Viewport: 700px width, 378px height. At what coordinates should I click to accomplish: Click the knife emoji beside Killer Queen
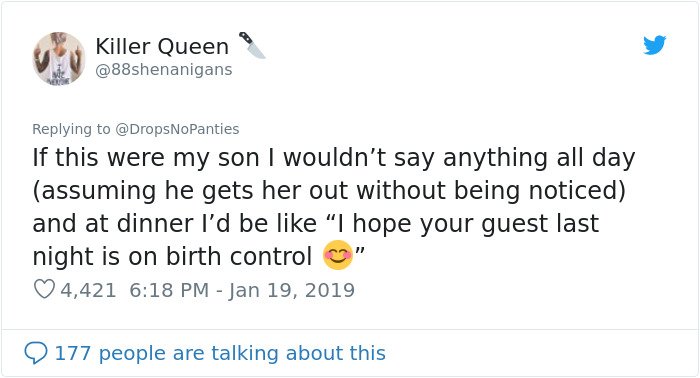(x=252, y=45)
